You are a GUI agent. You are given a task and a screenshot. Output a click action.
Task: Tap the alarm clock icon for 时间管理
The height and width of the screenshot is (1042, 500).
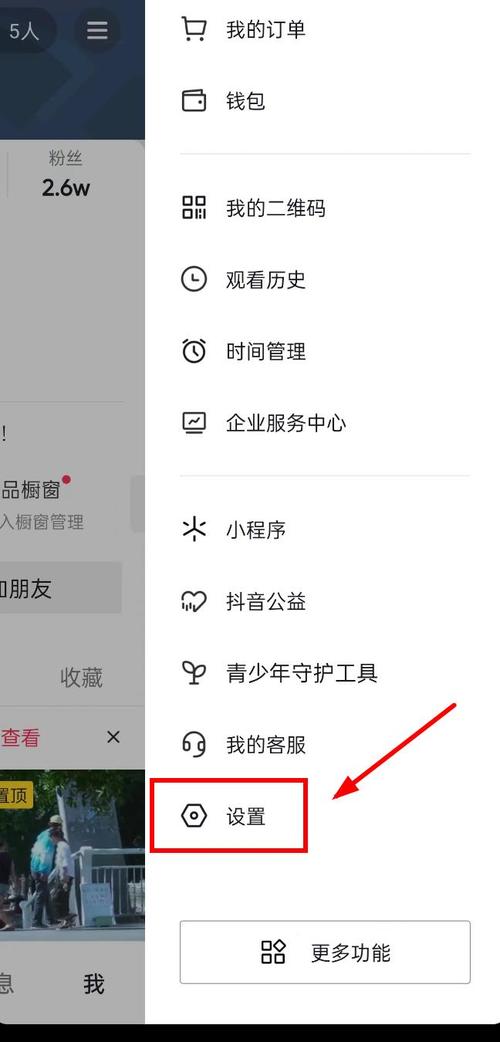194,351
